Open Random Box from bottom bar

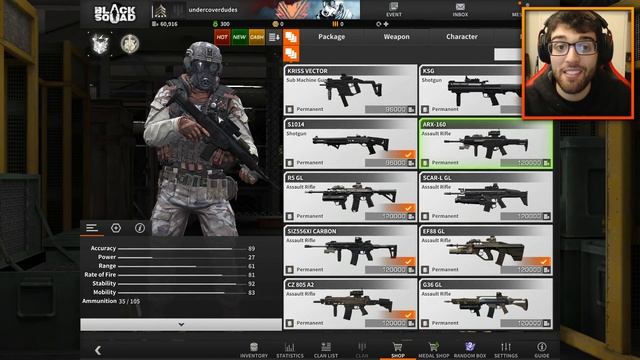(470, 350)
